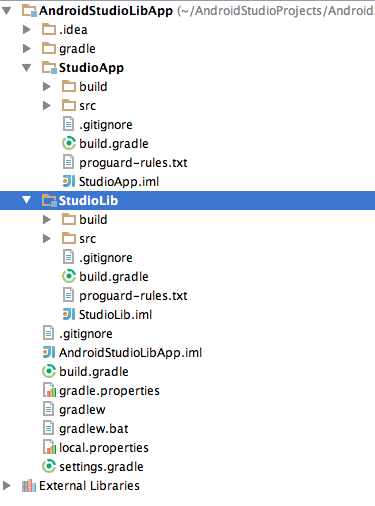Screen dimensions: 375x506
Task: Click the root build.gradle Gradle icon
Action: point(49,371)
